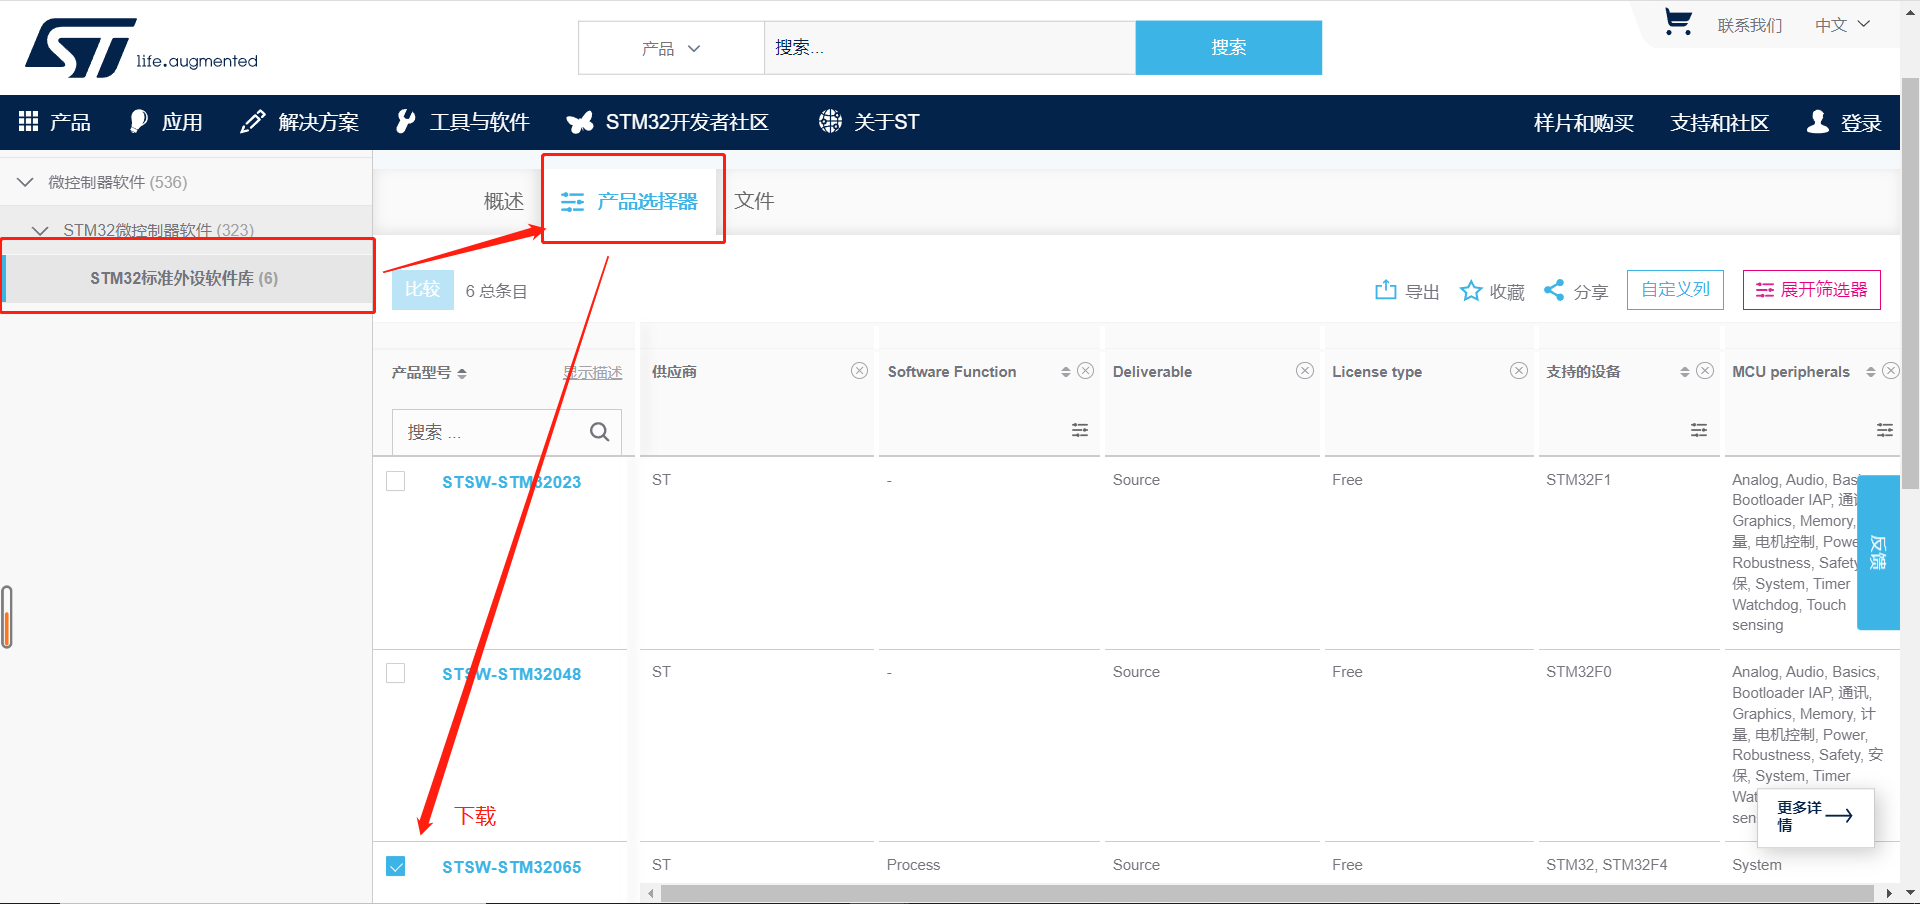Open the blue 反馈 feedback tab
The width and height of the screenshot is (1920, 904).
click(1878, 552)
